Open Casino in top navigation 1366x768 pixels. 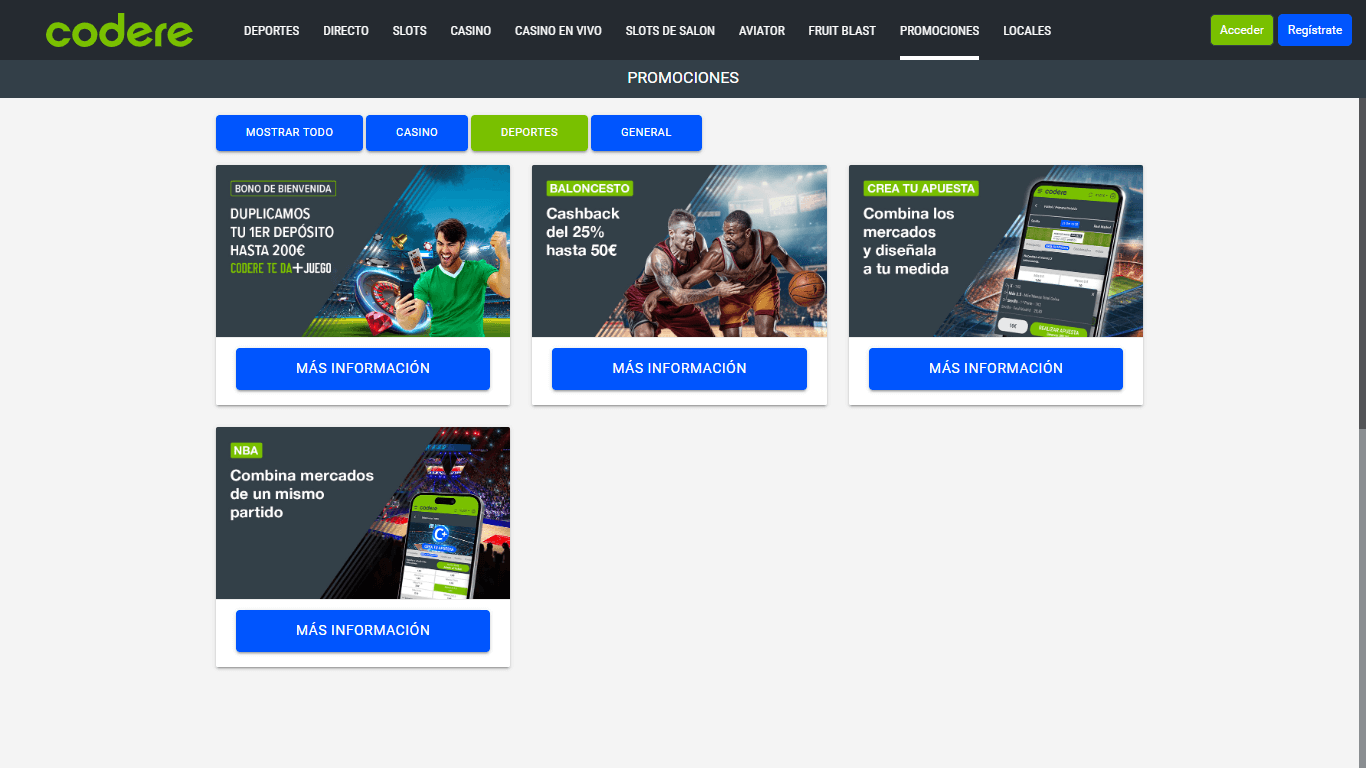pyautogui.click(x=470, y=31)
